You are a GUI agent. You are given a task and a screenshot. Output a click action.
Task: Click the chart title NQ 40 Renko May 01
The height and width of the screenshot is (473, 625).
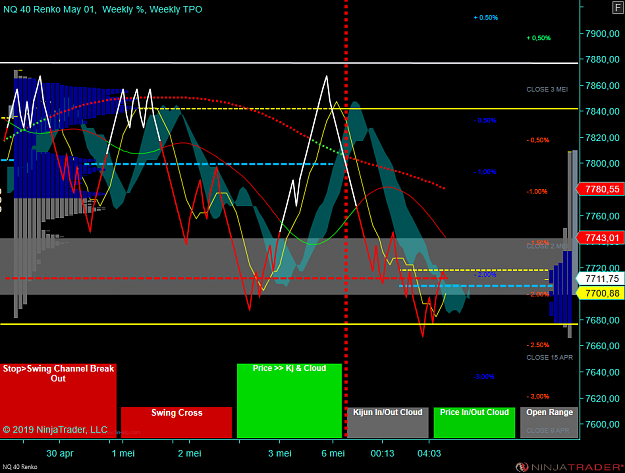tap(49, 10)
